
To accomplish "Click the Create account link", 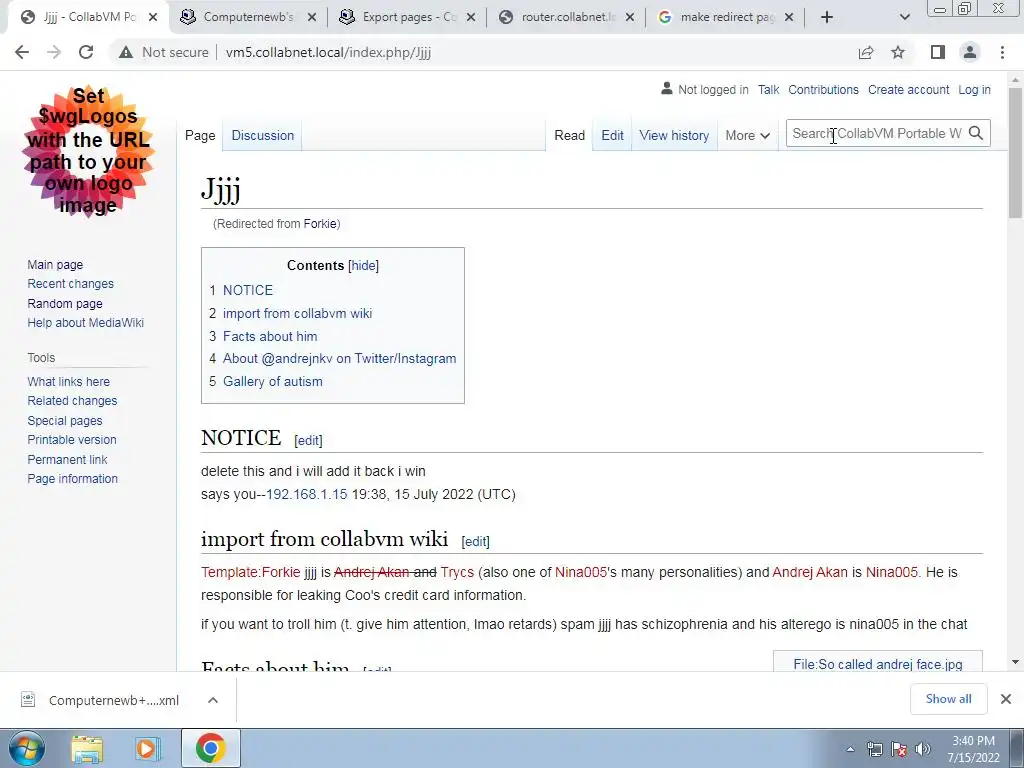I will pos(908,89).
